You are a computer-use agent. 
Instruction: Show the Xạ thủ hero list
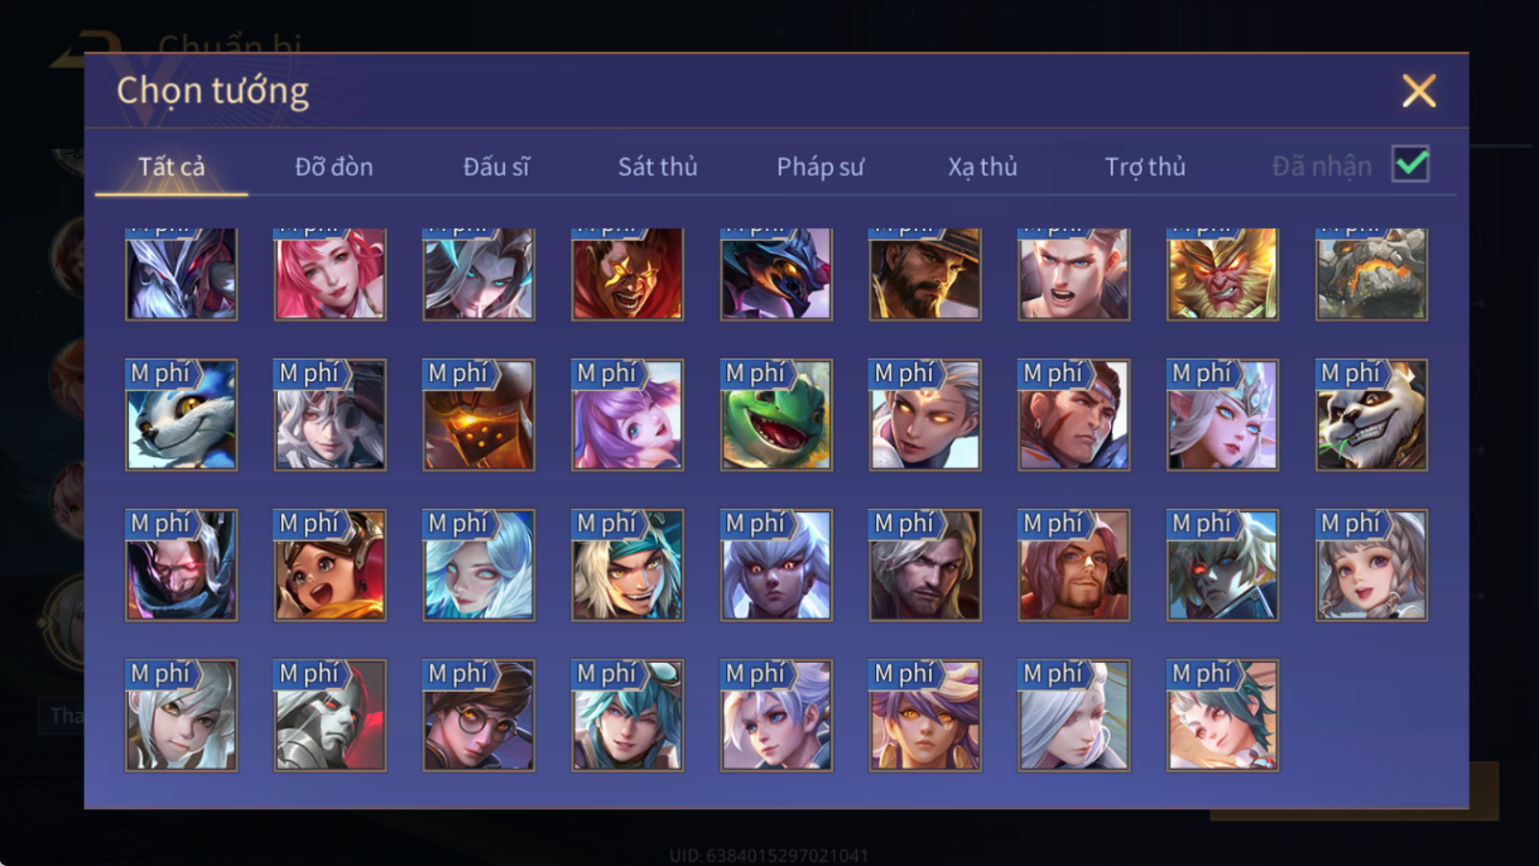click(x=982, y=166)
